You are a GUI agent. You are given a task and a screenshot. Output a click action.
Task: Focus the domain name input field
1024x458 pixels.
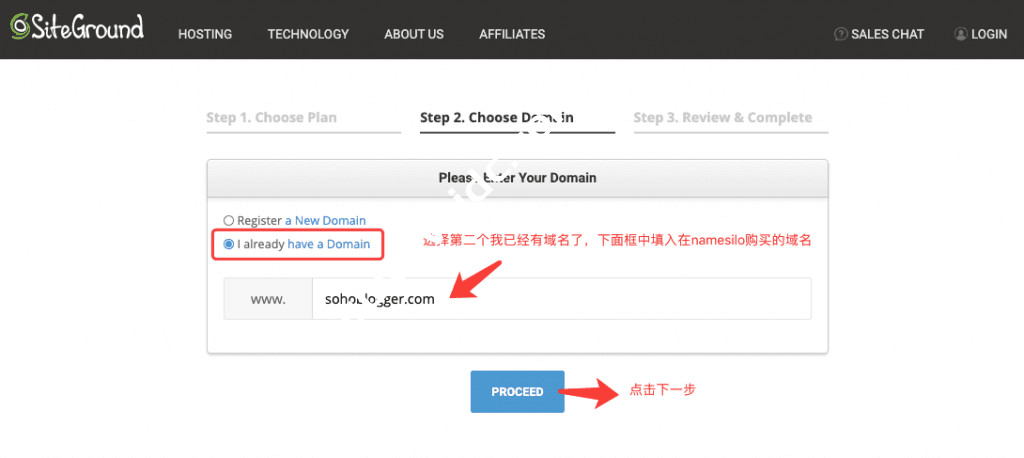pos(562,299)
